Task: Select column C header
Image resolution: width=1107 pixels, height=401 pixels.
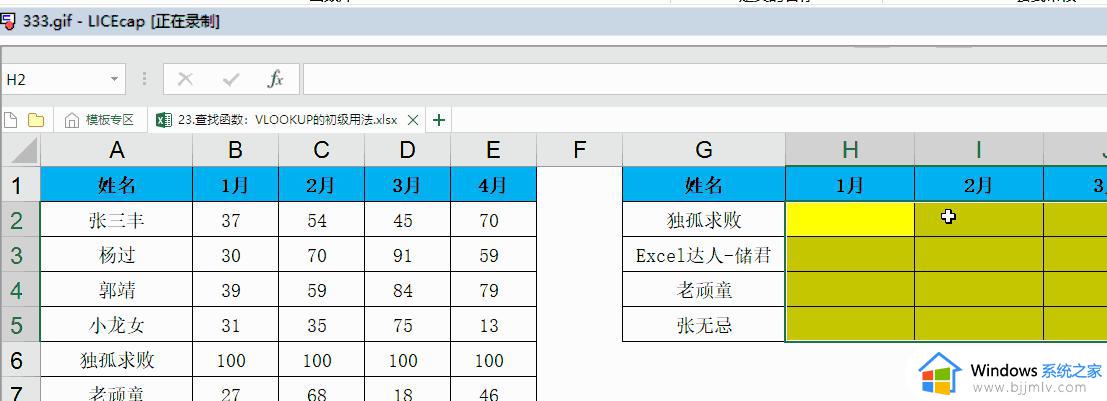Action: 321,150
